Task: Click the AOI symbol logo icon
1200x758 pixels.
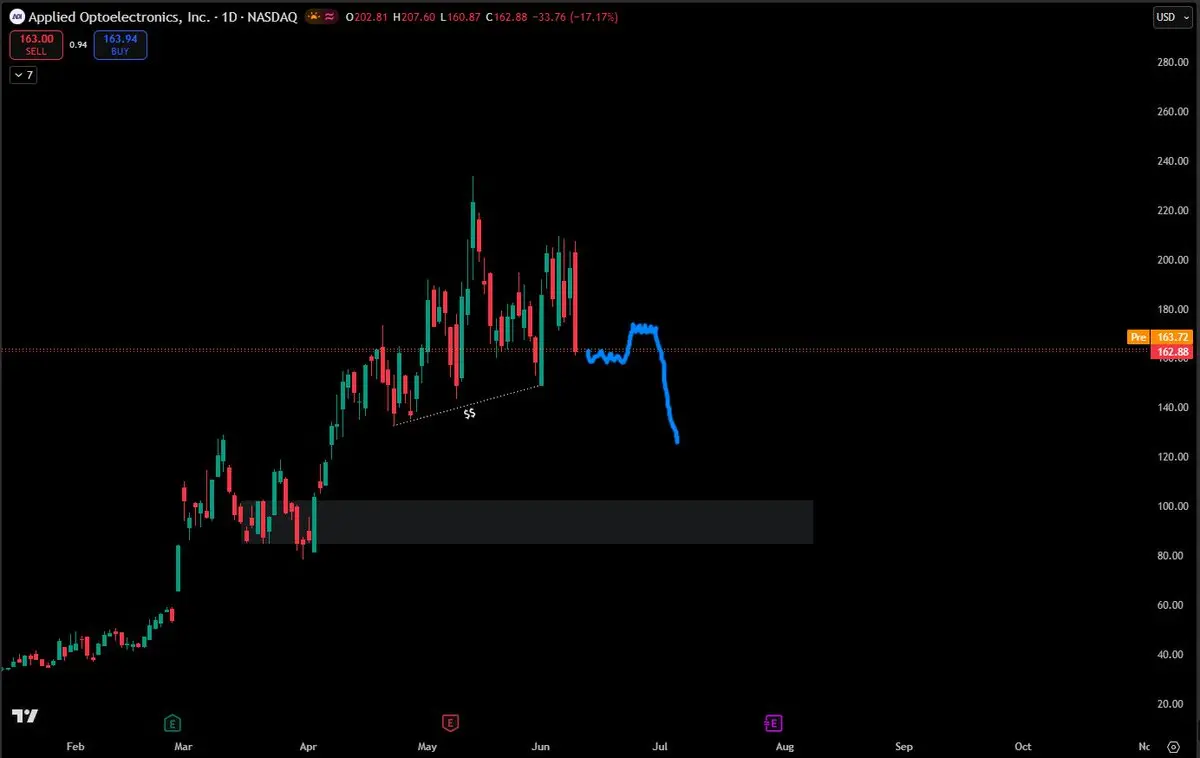Action: click(17, 17)
